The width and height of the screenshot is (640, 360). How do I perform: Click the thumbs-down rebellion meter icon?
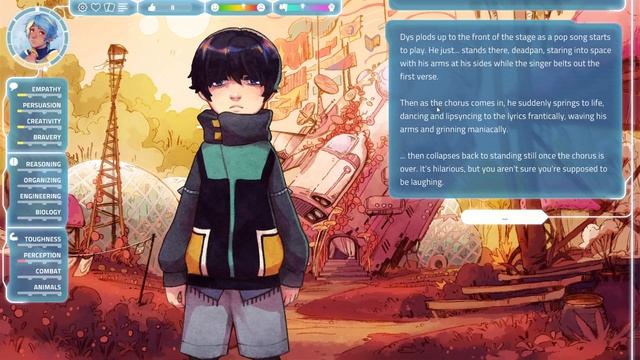[x=283, y=7]
